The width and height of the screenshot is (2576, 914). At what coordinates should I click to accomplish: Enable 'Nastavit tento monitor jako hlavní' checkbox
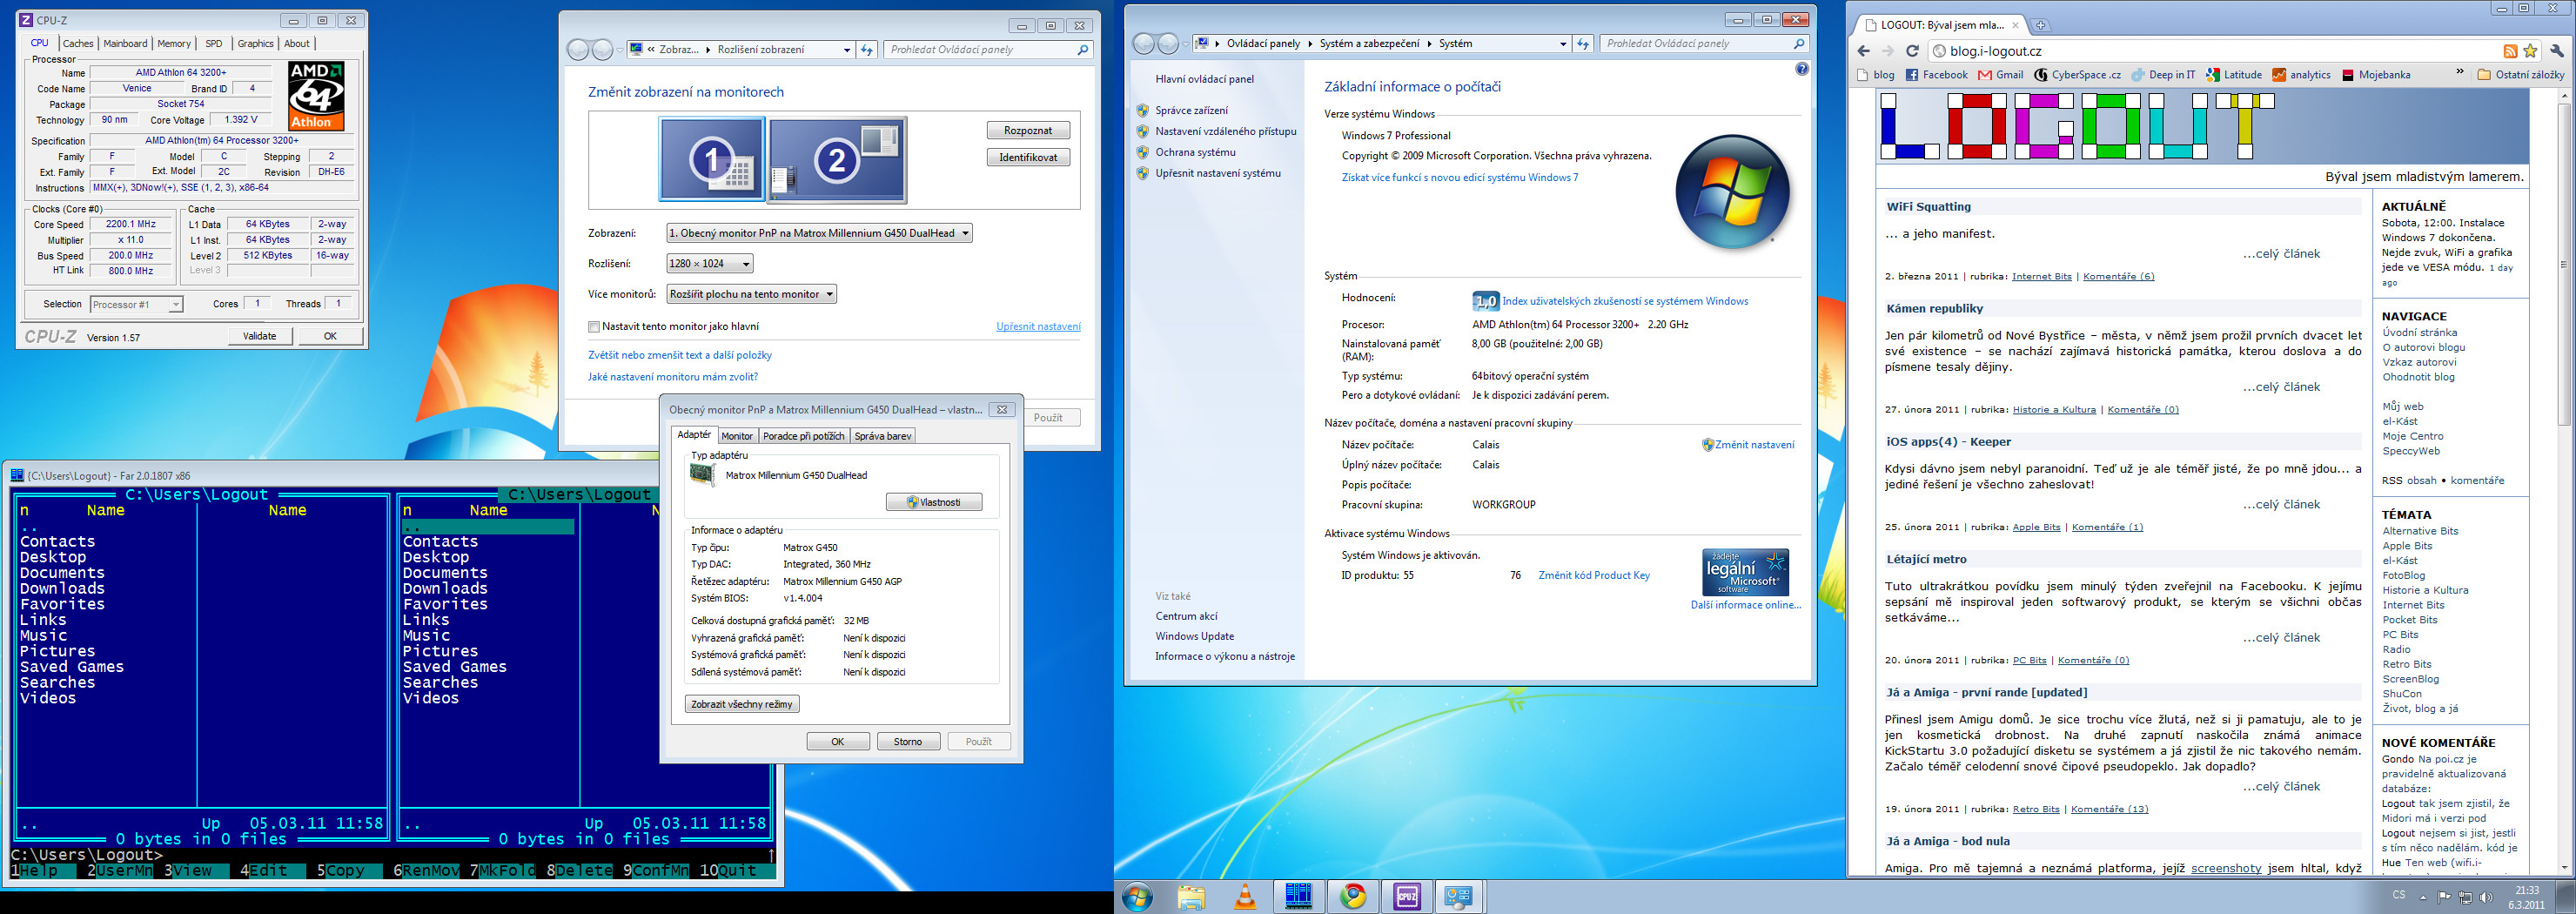click(594, 327)
